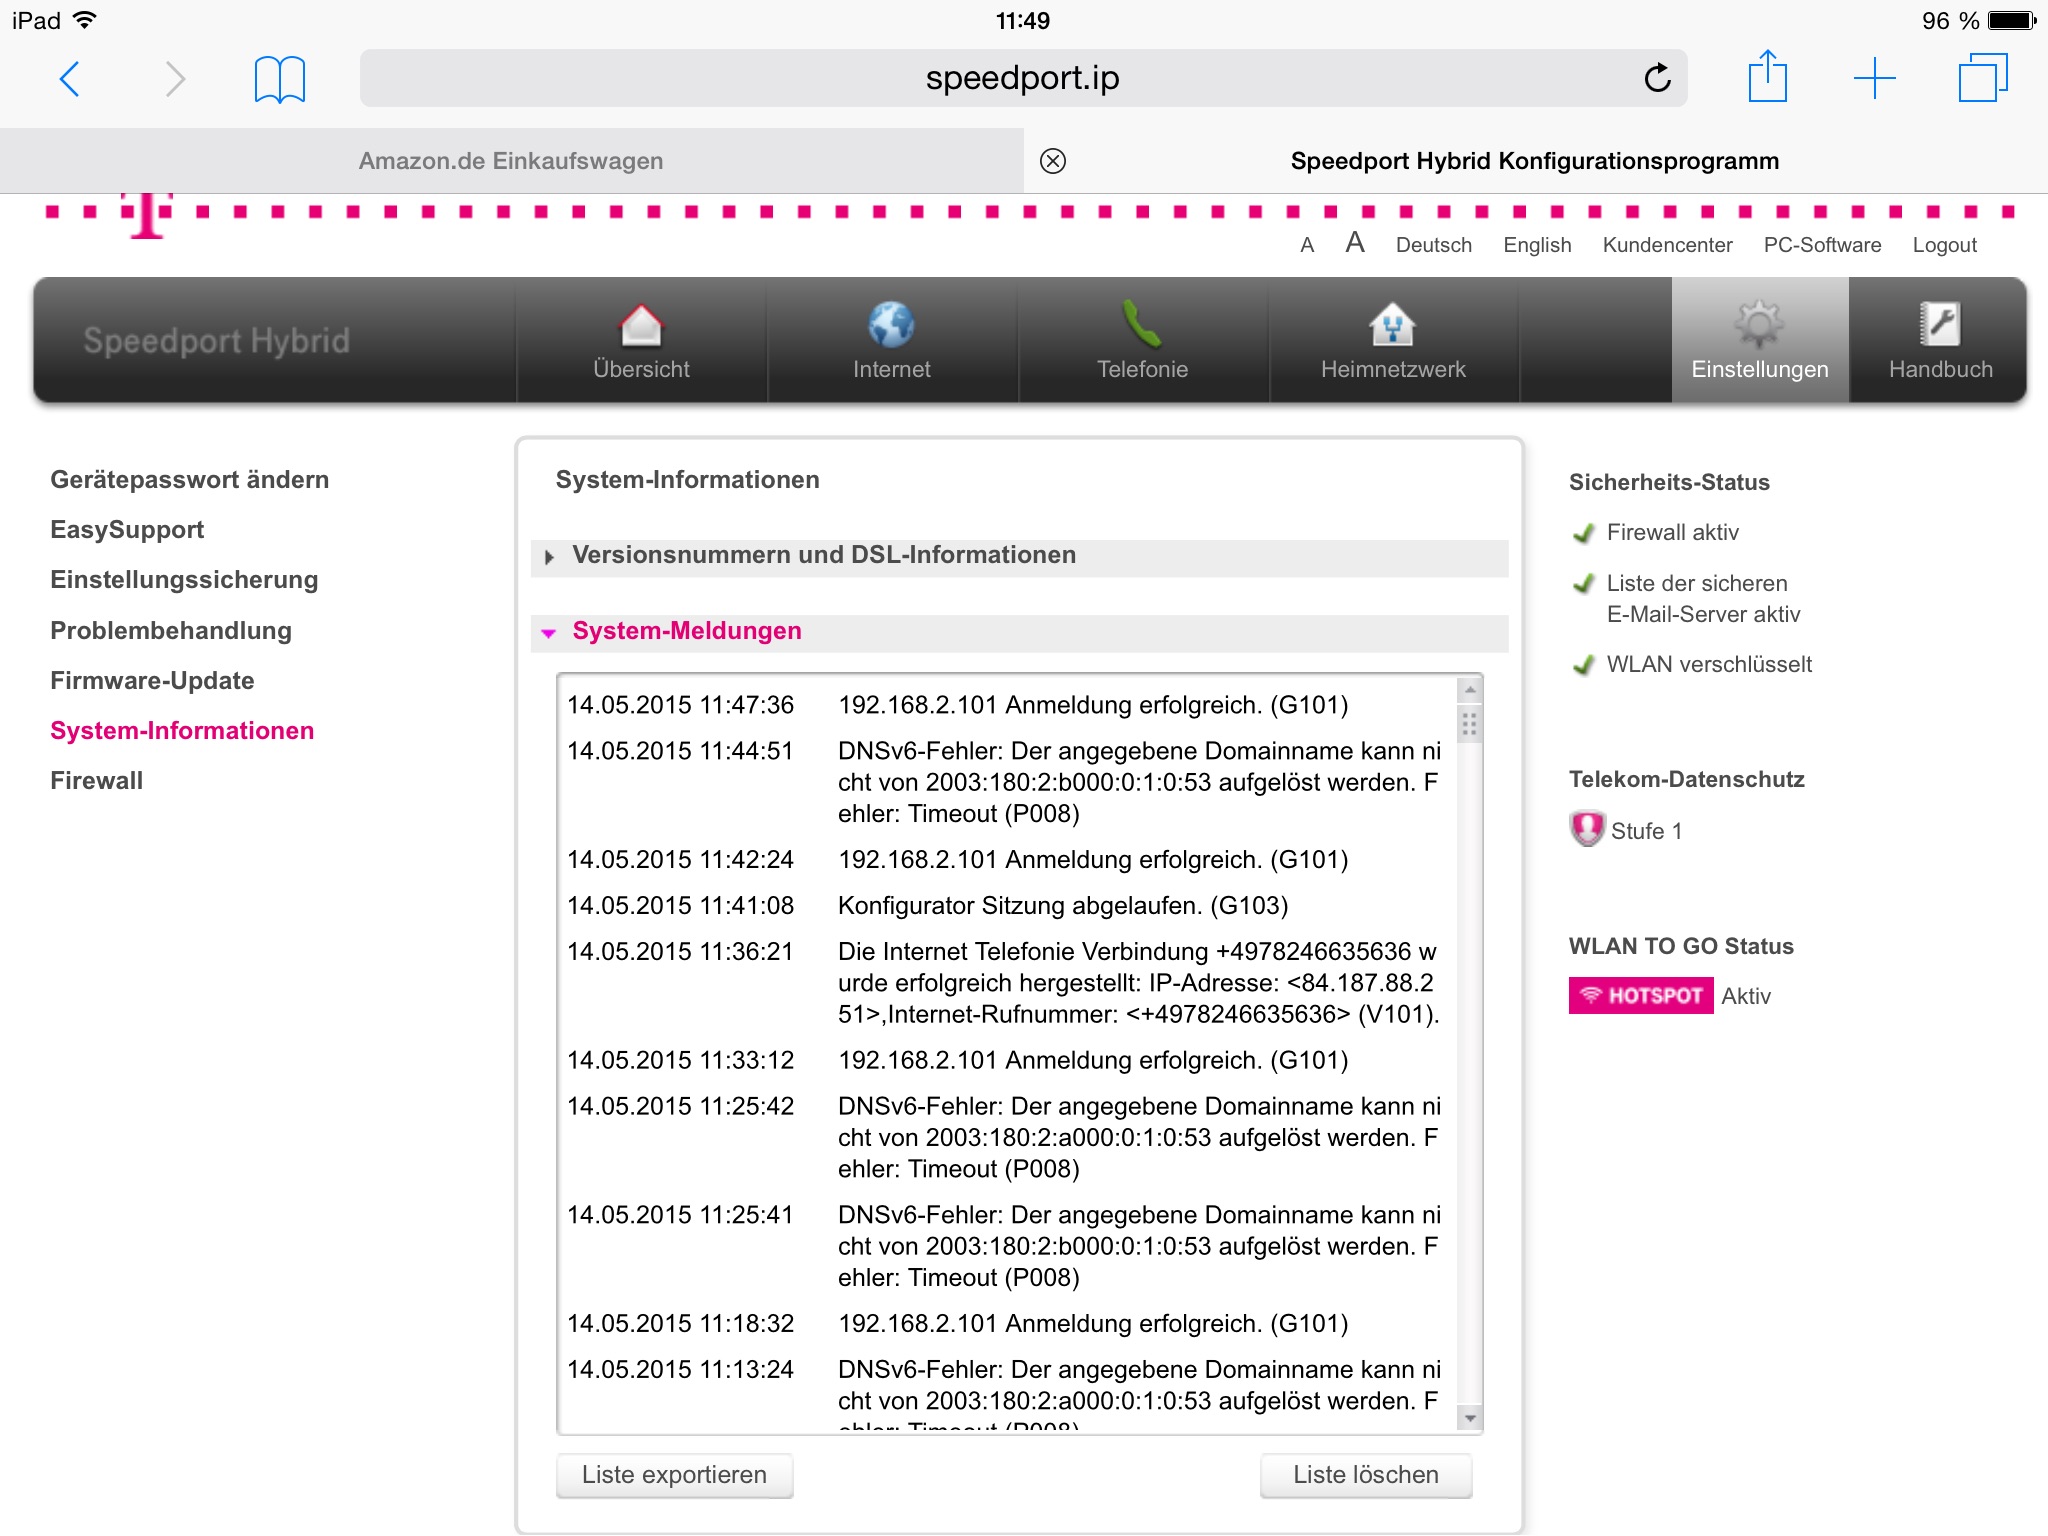The image size is (2048, 1536).
Task: Tap the Safari forward arrow
Action: click(175, 79)
